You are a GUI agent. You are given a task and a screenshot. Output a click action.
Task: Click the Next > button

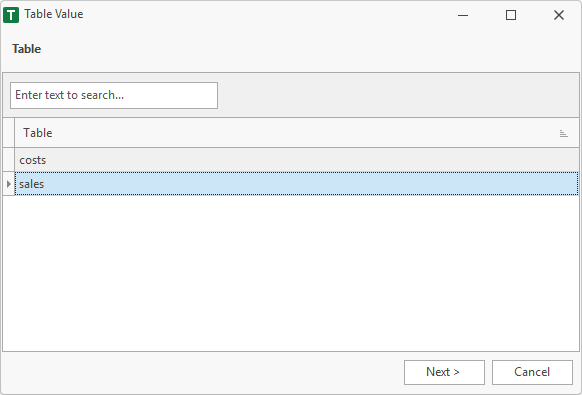[x=444, y=372]
